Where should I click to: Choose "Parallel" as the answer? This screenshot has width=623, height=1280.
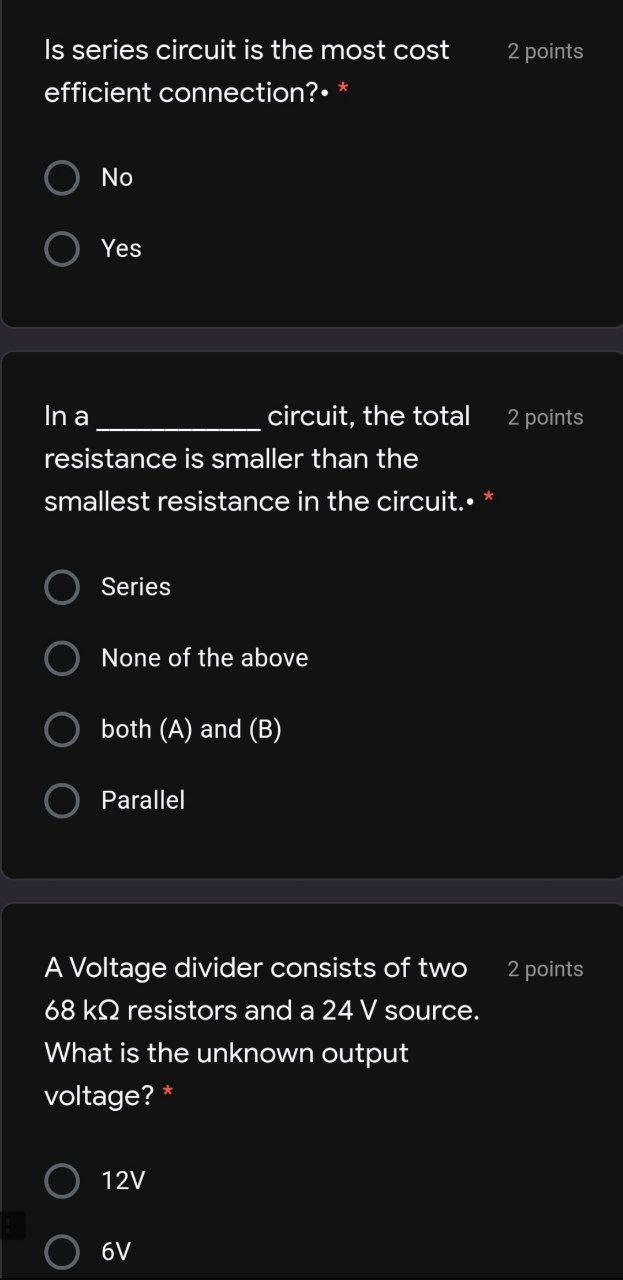click(x=61, y=800)
